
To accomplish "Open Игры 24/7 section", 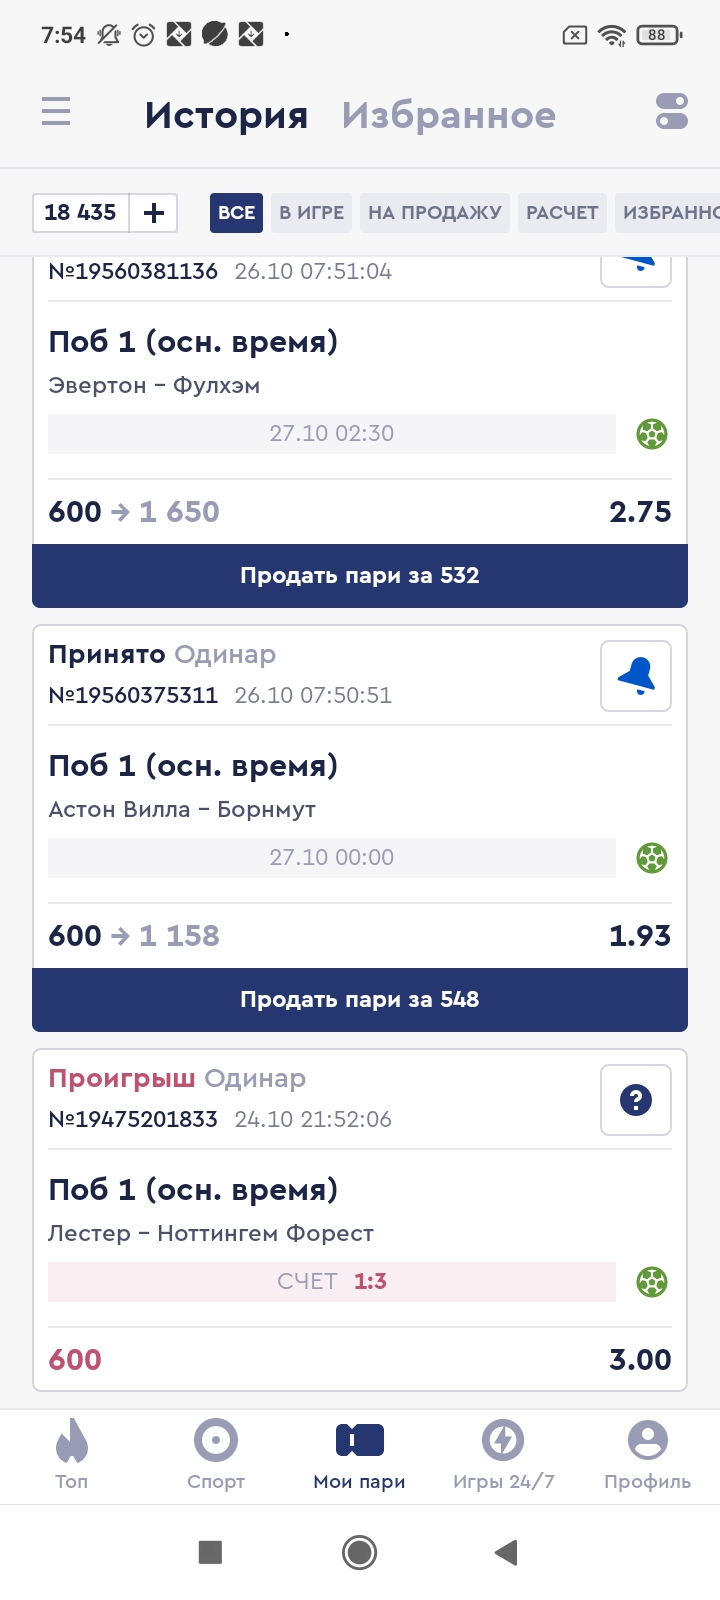I will pyautogui.click(x=503, y=1455).
